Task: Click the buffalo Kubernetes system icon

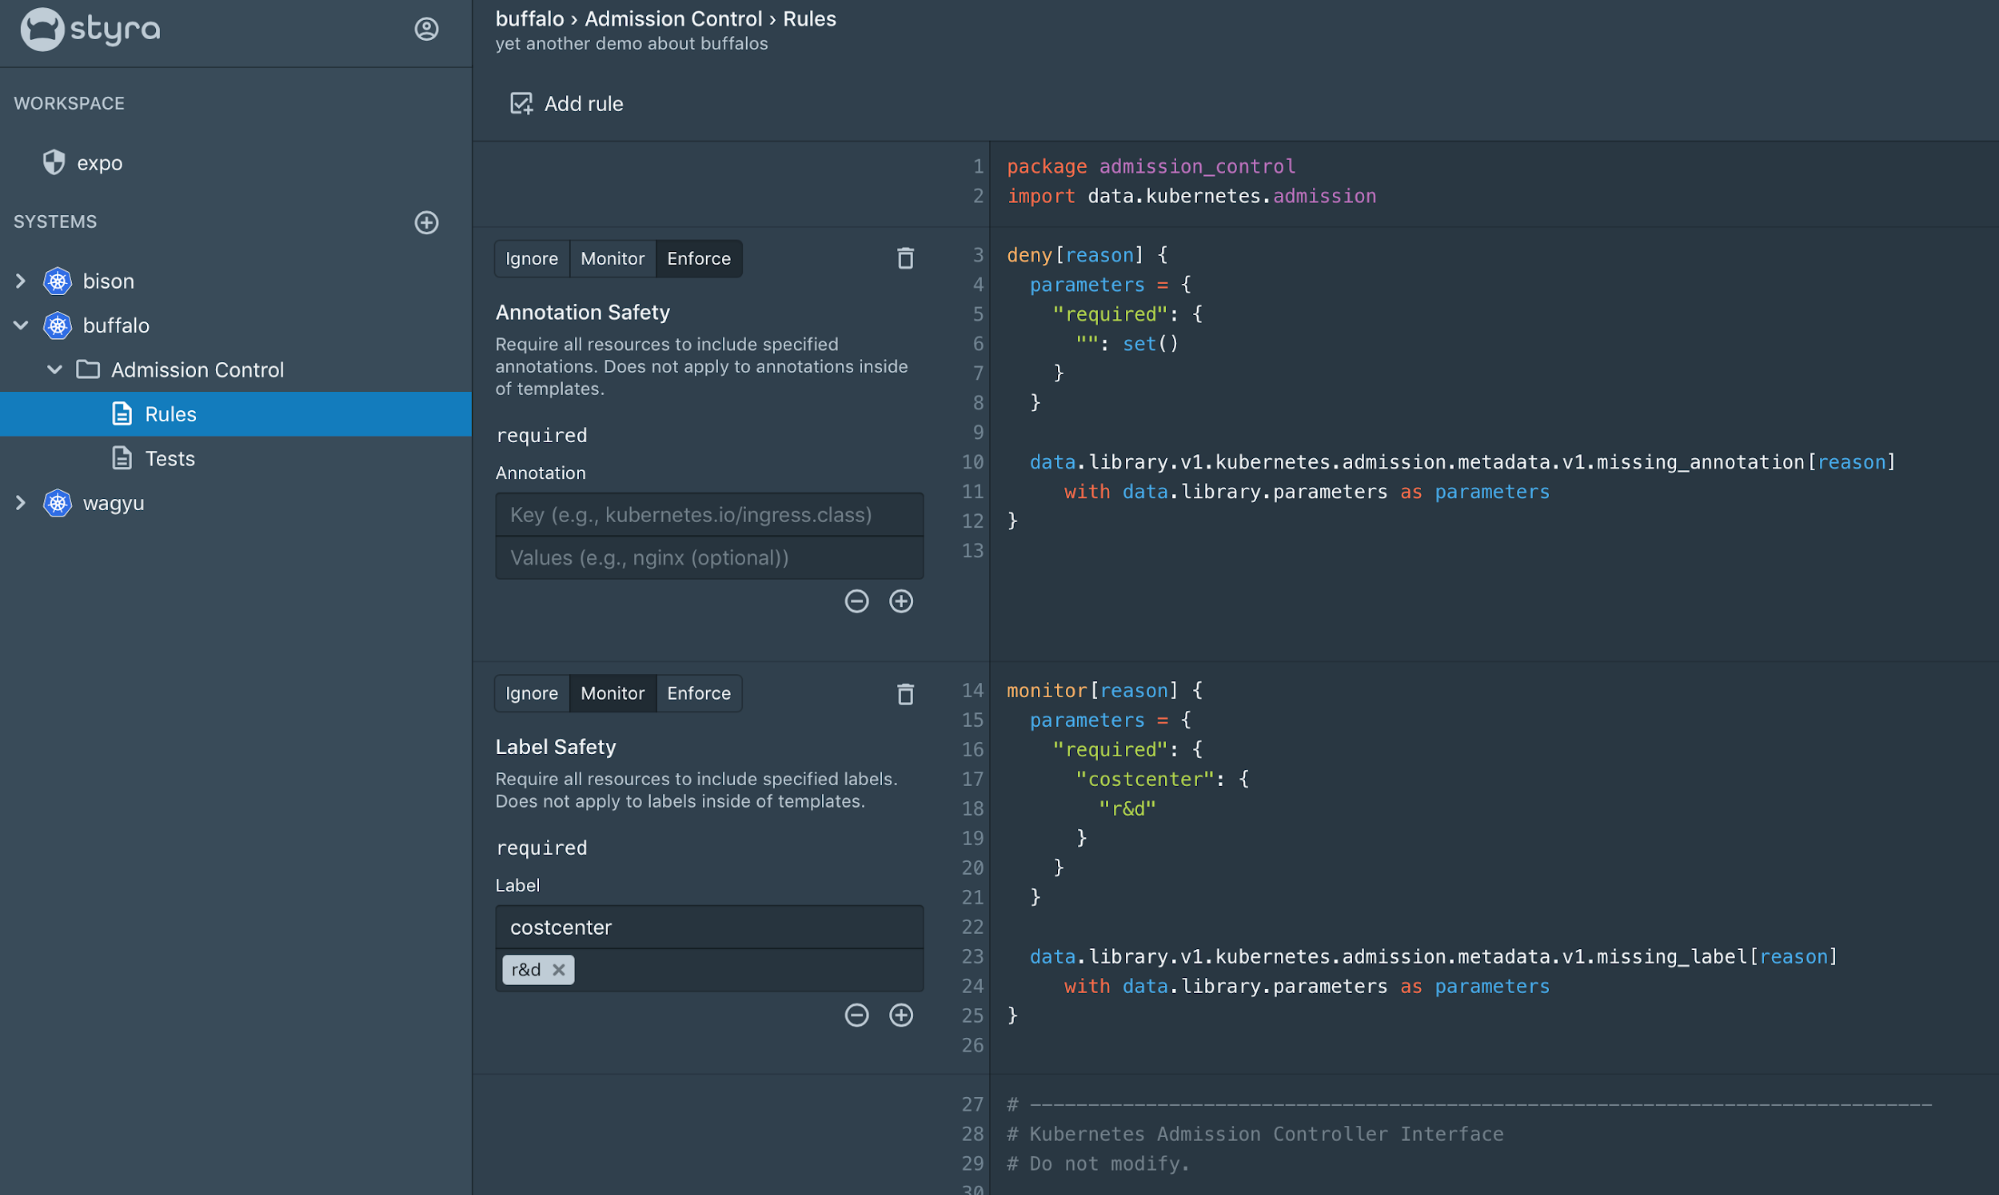Action: pos(58,325)
